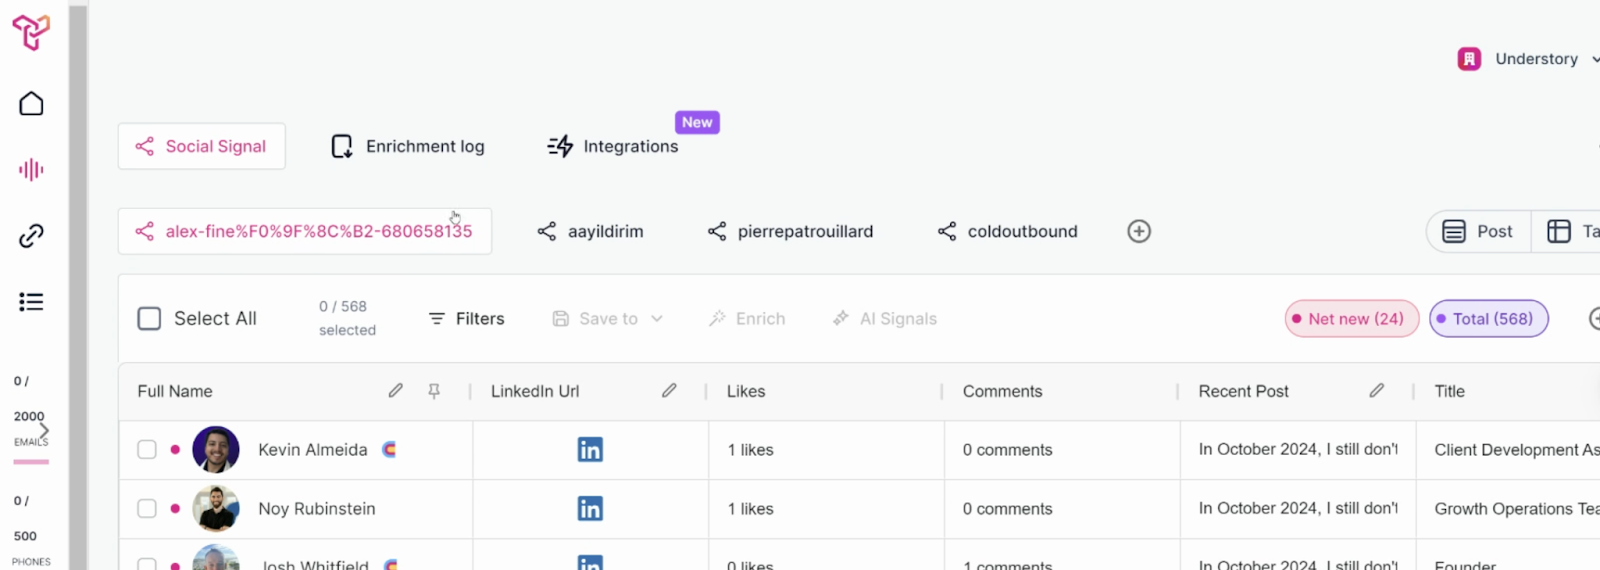Click the chain link sidebar icon
Screen dimensions: 1600x570
[x=31, y=236]
